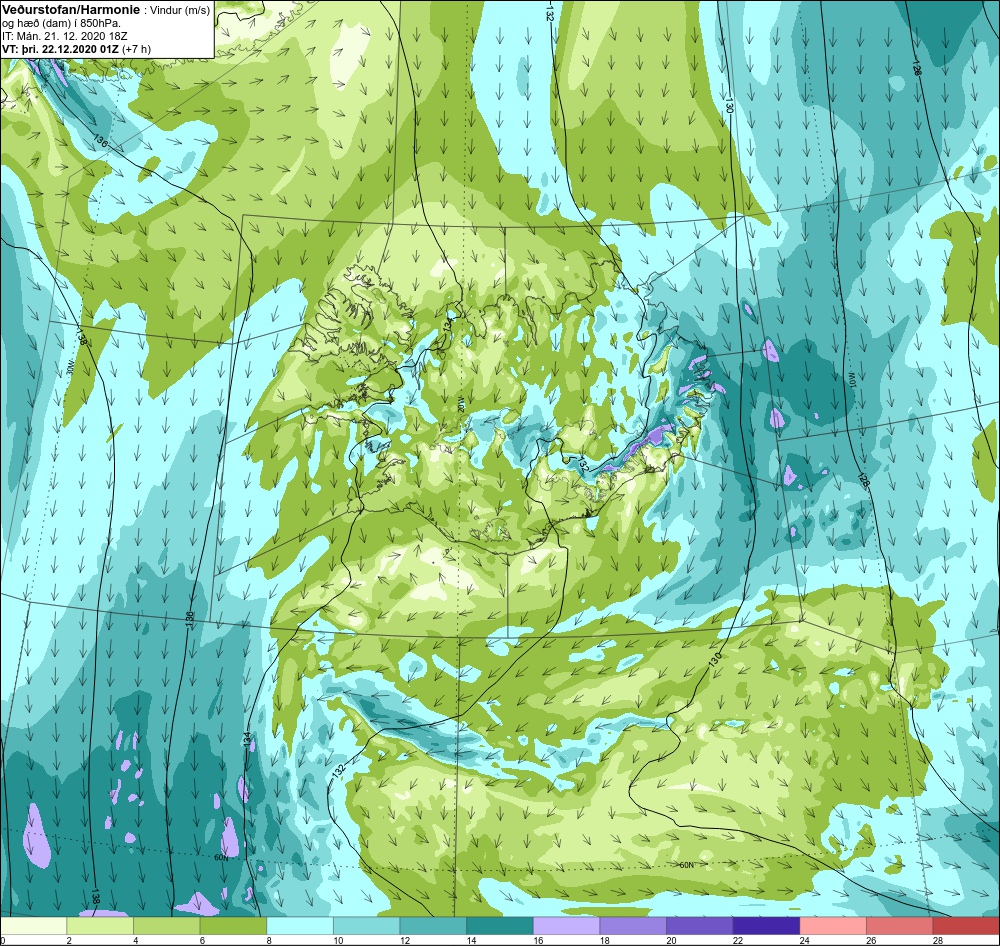This screenshot has width=1000, height=946.
Task: Click the '136' contour label near the top-left corner
Action: (100, 140)
